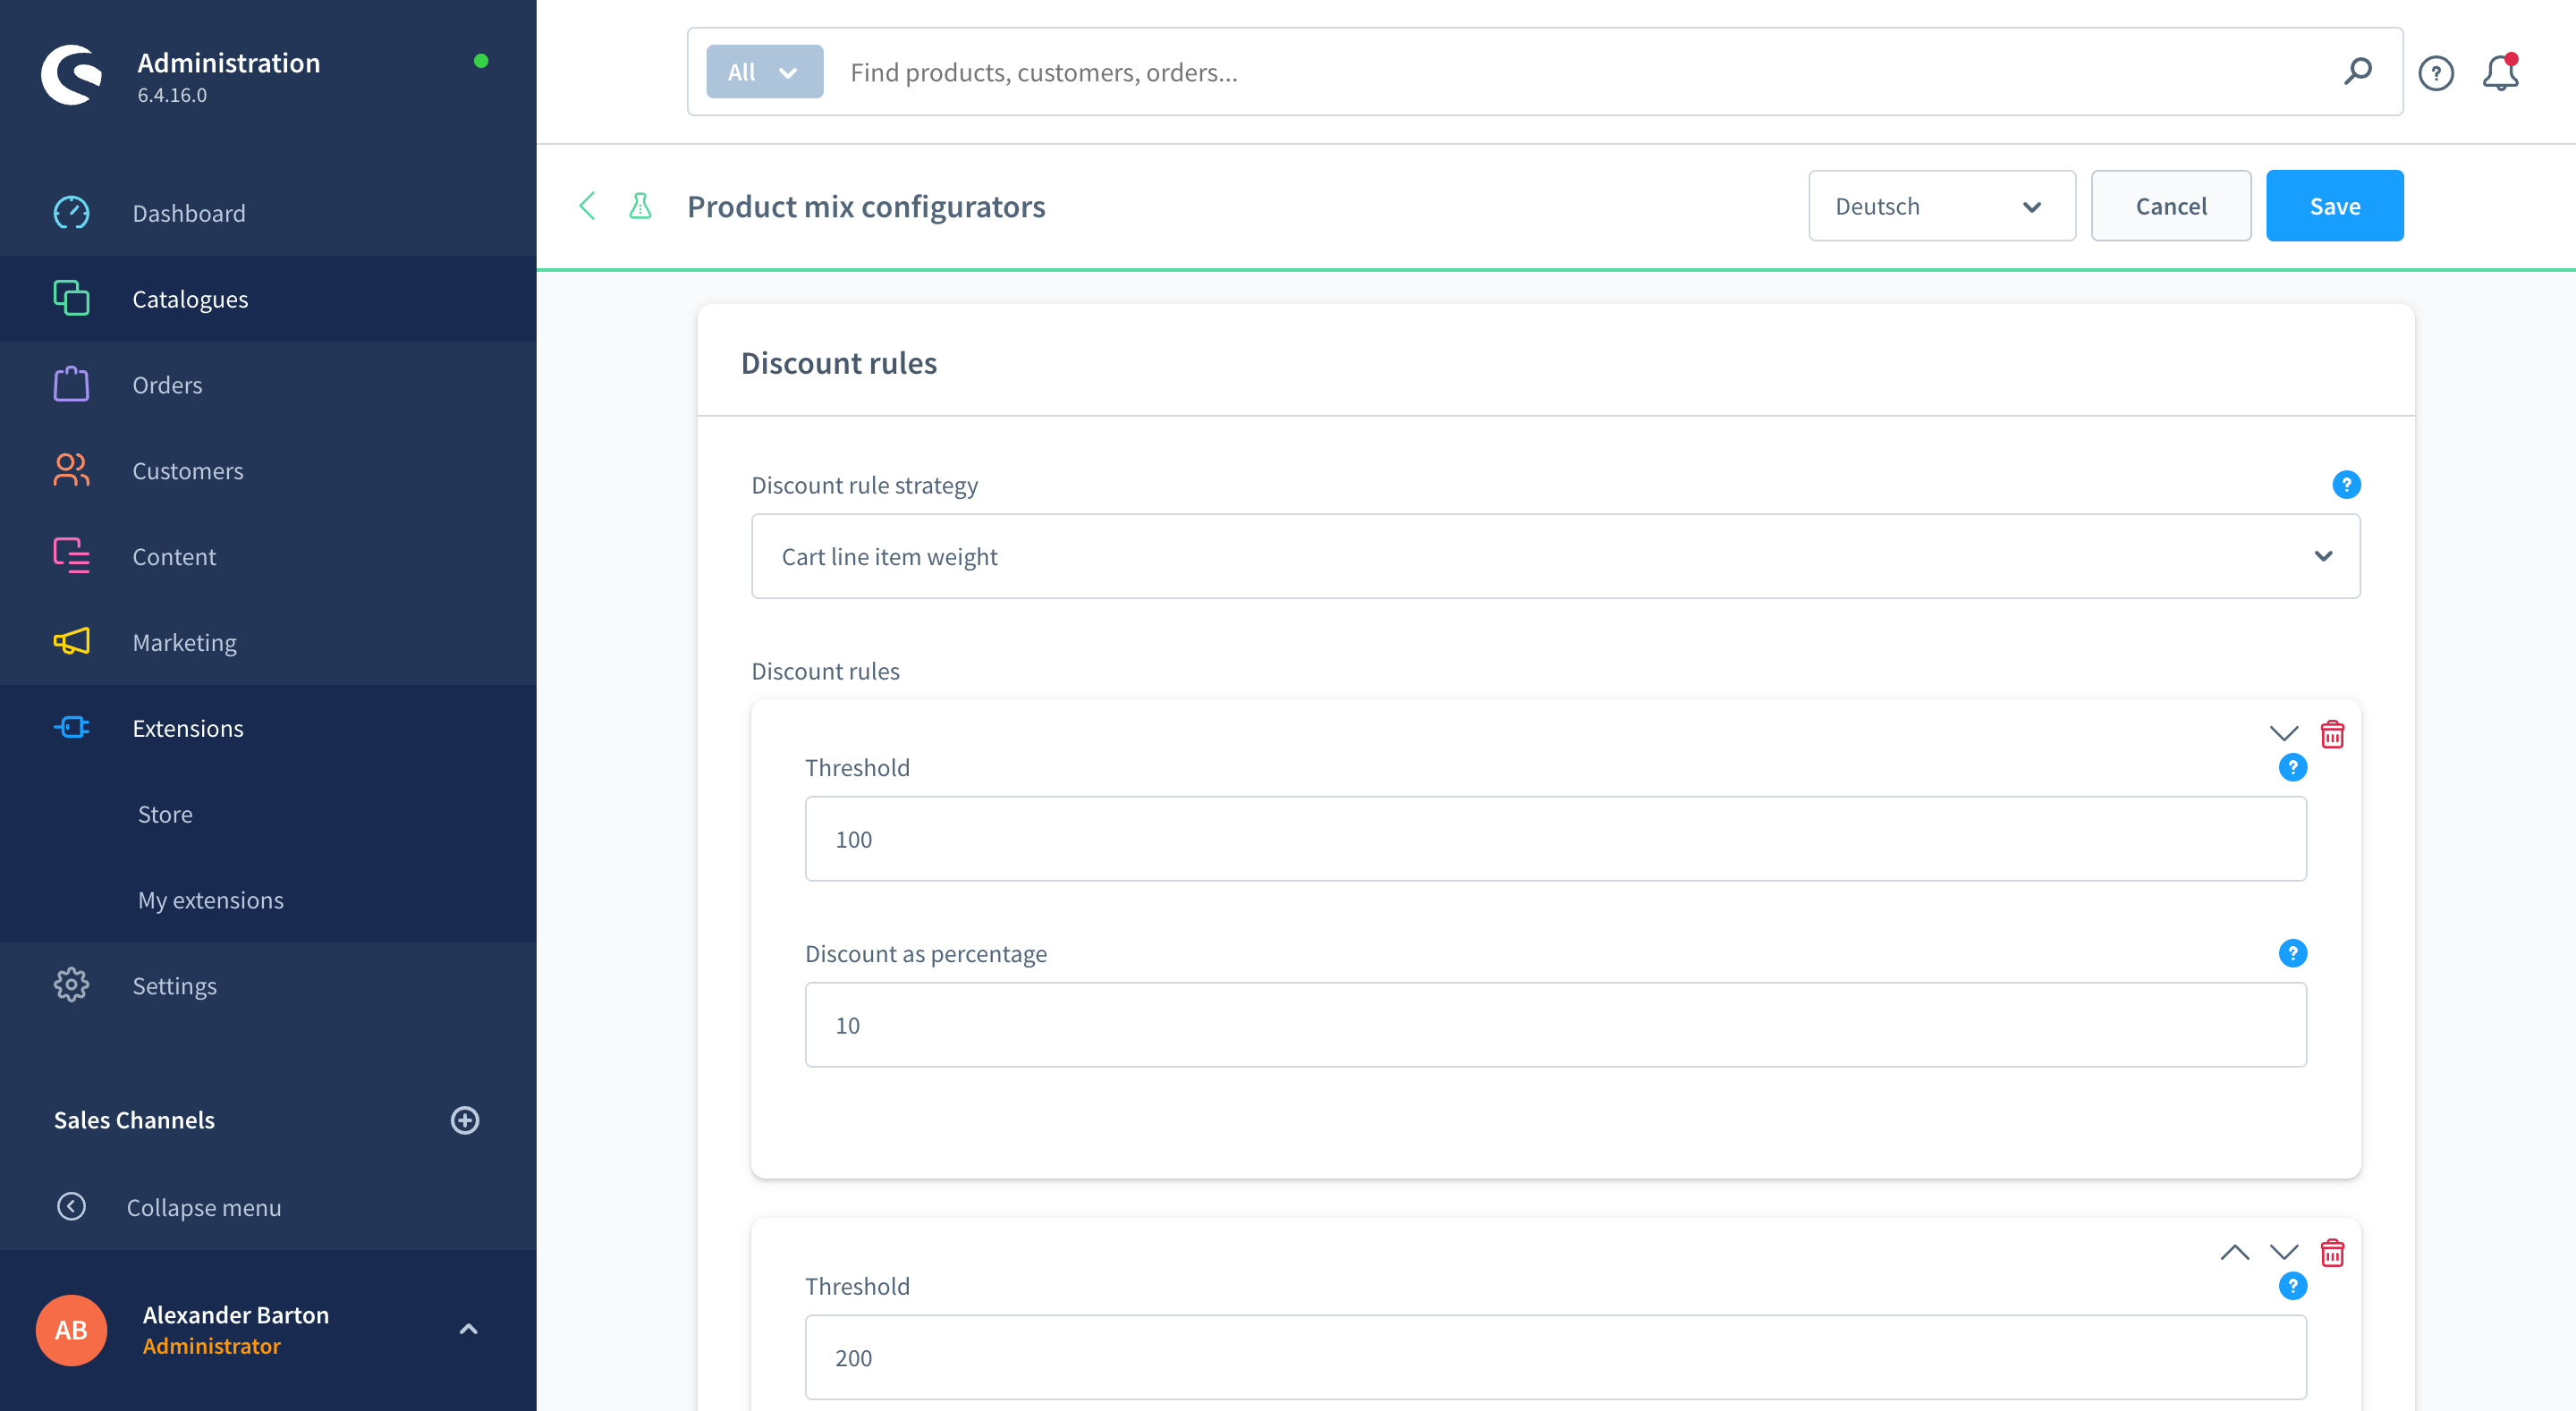Click the Extensions navigation icon
Screen dimensions: 2576x1411
pyautogui.click(x=70, y=728)
